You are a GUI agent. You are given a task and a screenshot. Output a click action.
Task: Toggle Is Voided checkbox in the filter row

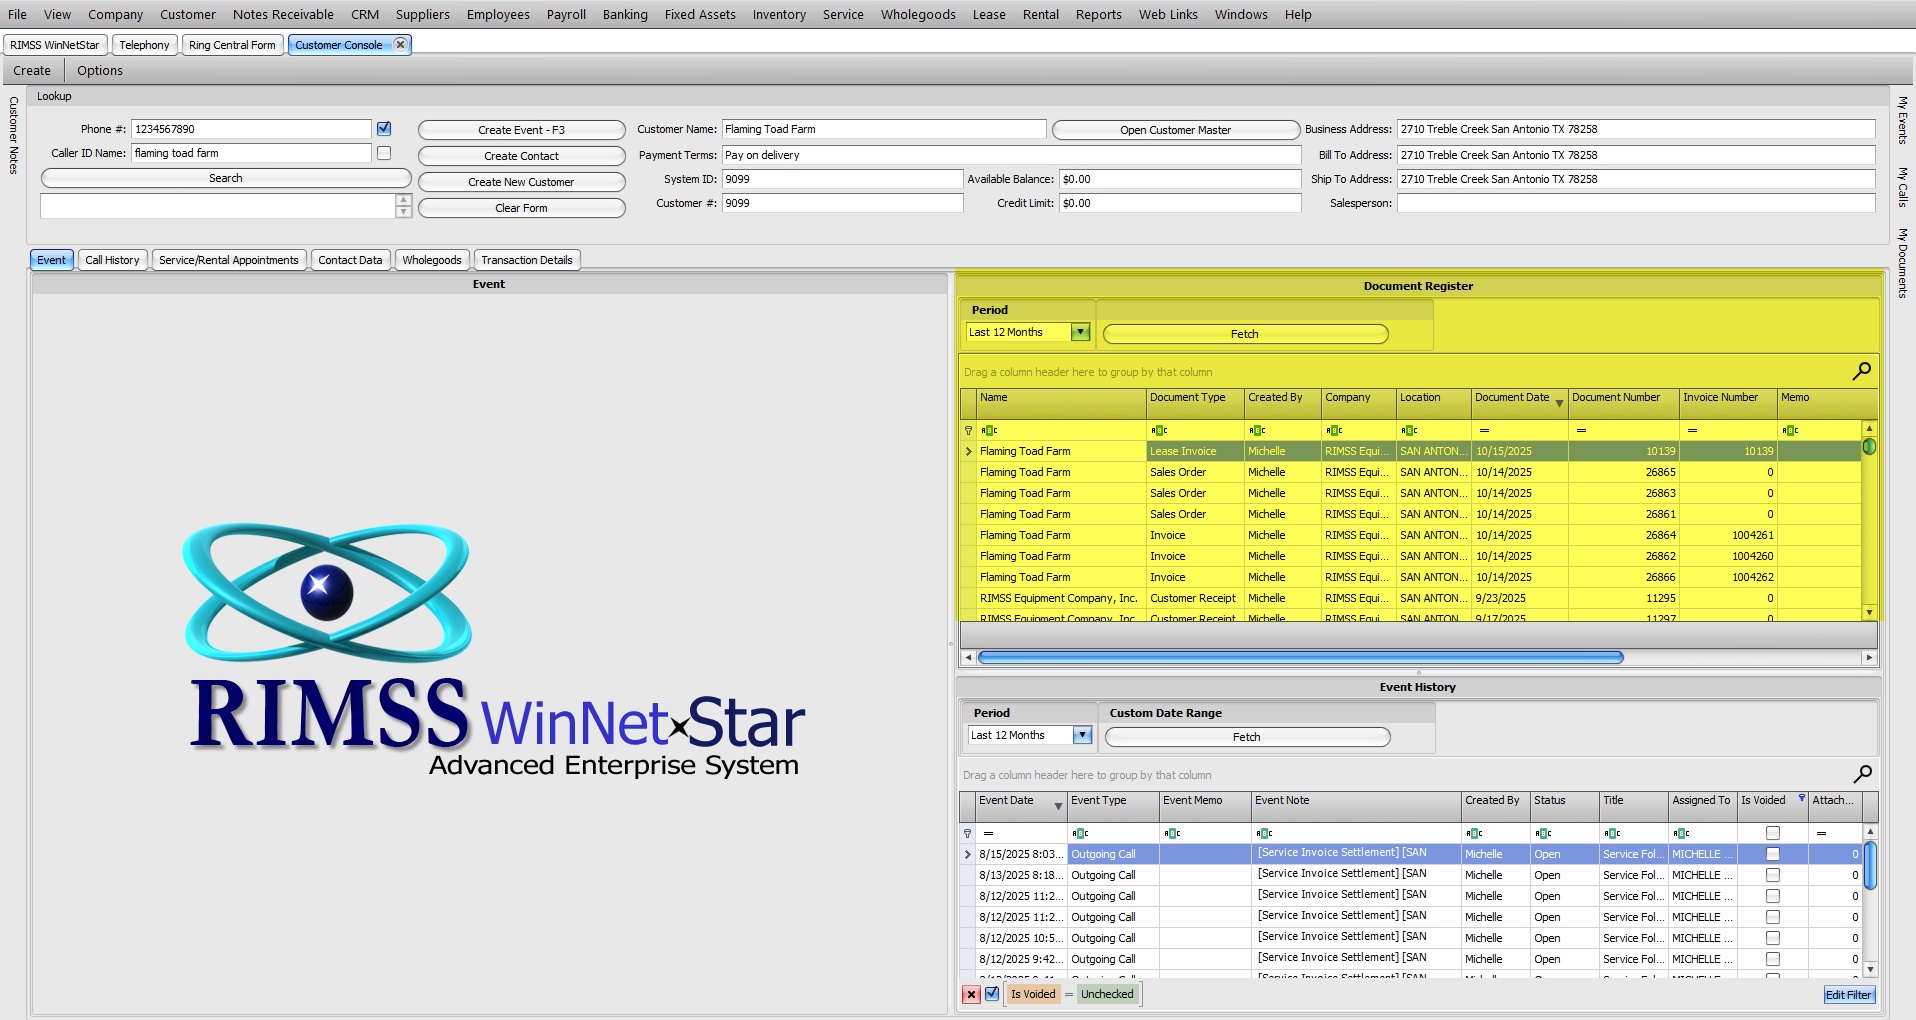tap(1773, 833)
